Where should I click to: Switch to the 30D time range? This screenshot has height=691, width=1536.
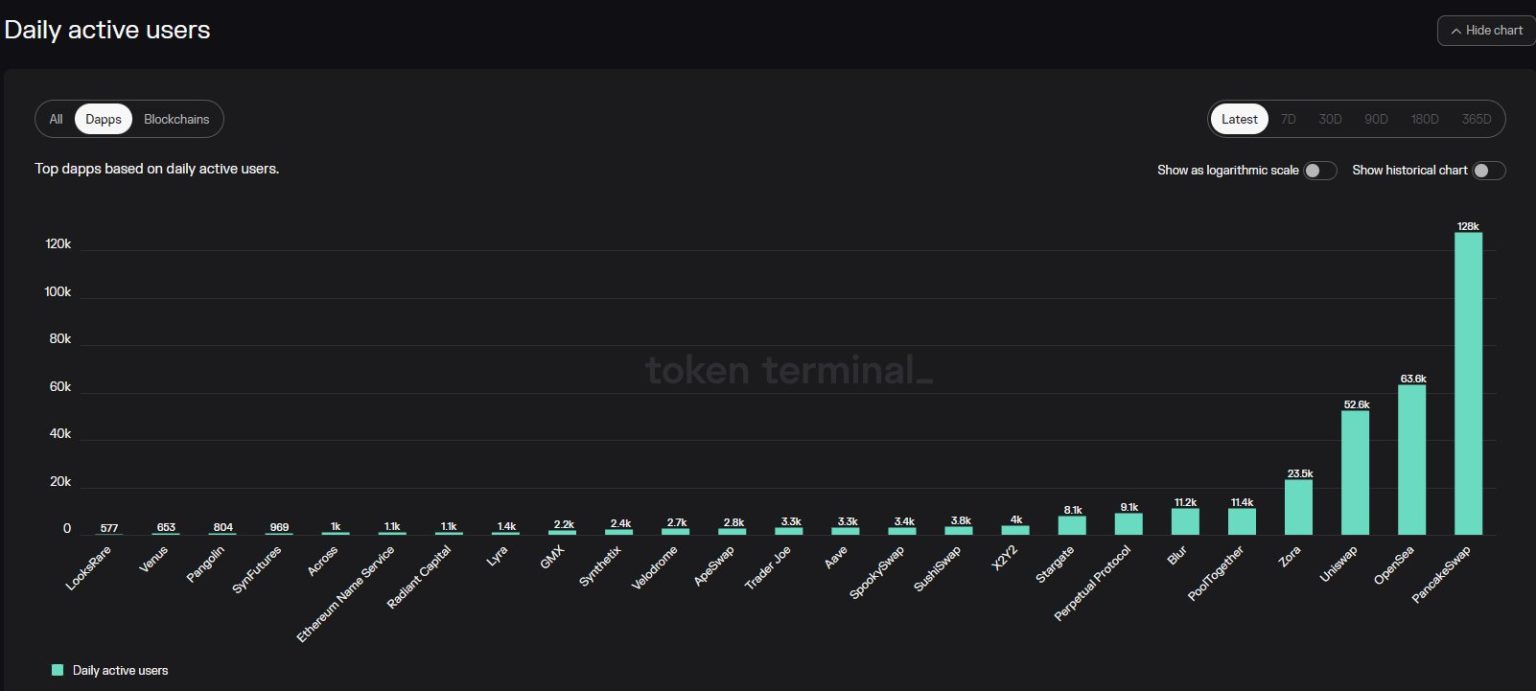(1331, 119)
